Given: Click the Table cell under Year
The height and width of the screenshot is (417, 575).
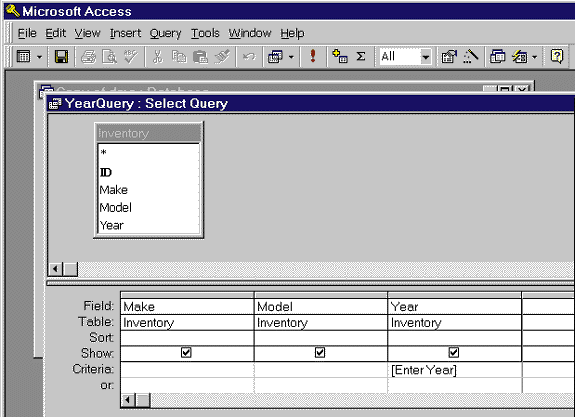Looking at the screenshot, I should (455, 323).
